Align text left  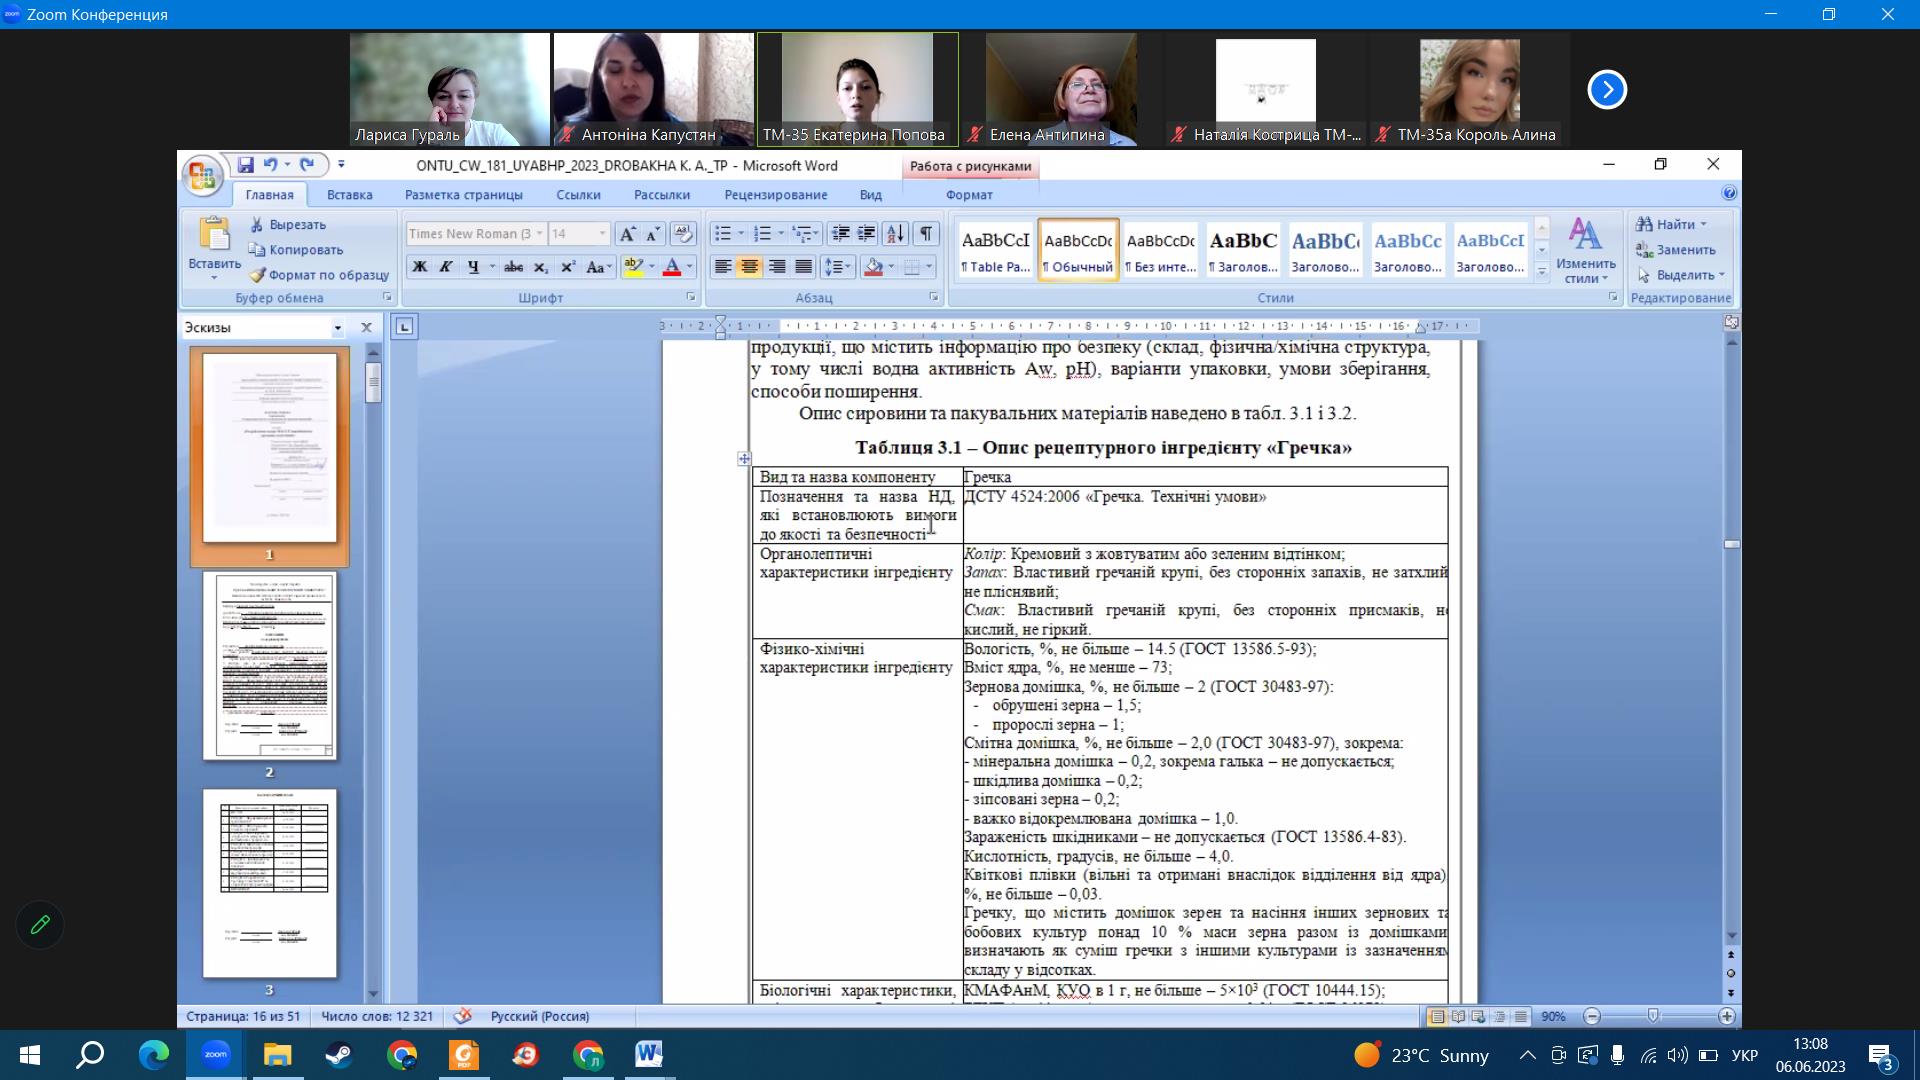tap(722, 267)
